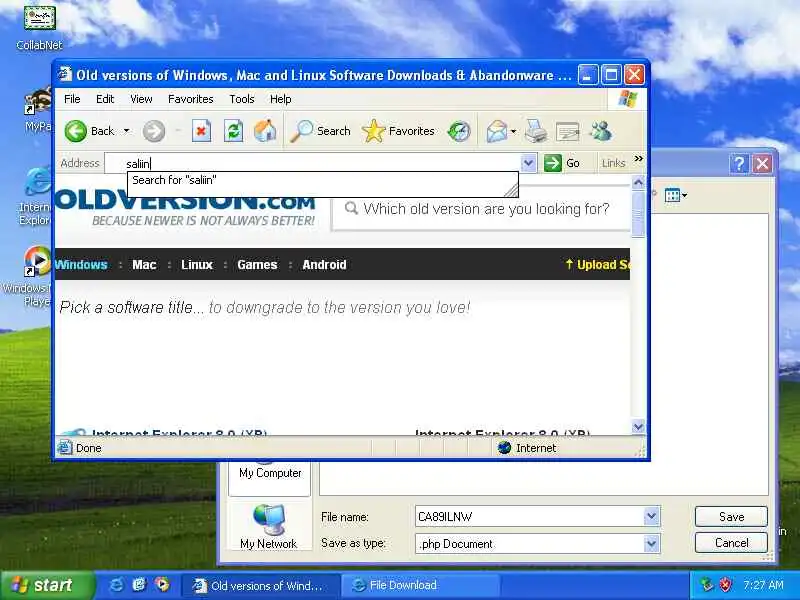This screenshot has height=600, width=800.
Task: Click the page scrollbar down arrow
Action: pos(638,427)
